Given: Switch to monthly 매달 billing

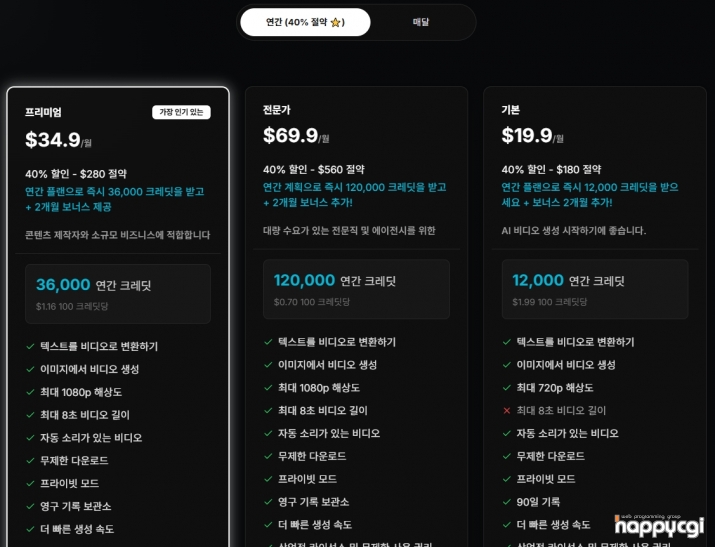Looking at the screenshot, I should [x=420, y=22].
